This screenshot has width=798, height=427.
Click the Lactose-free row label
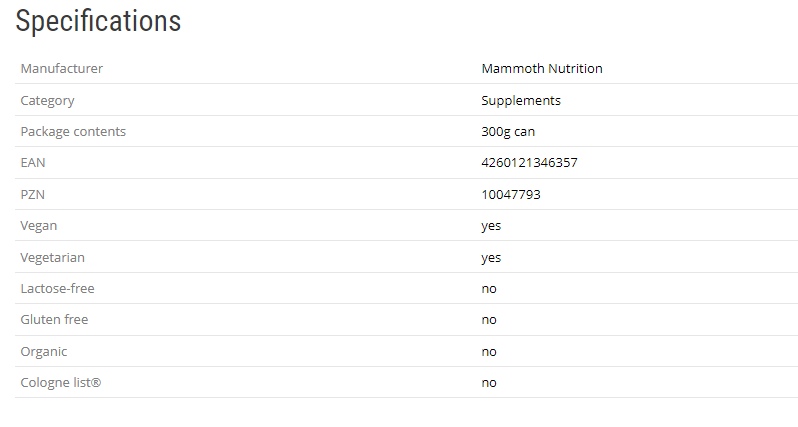[x=58, y=288]
